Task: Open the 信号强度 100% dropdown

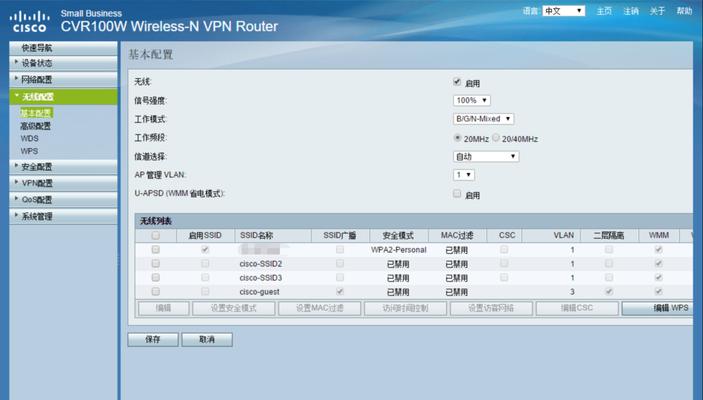Action: point(472,100)
